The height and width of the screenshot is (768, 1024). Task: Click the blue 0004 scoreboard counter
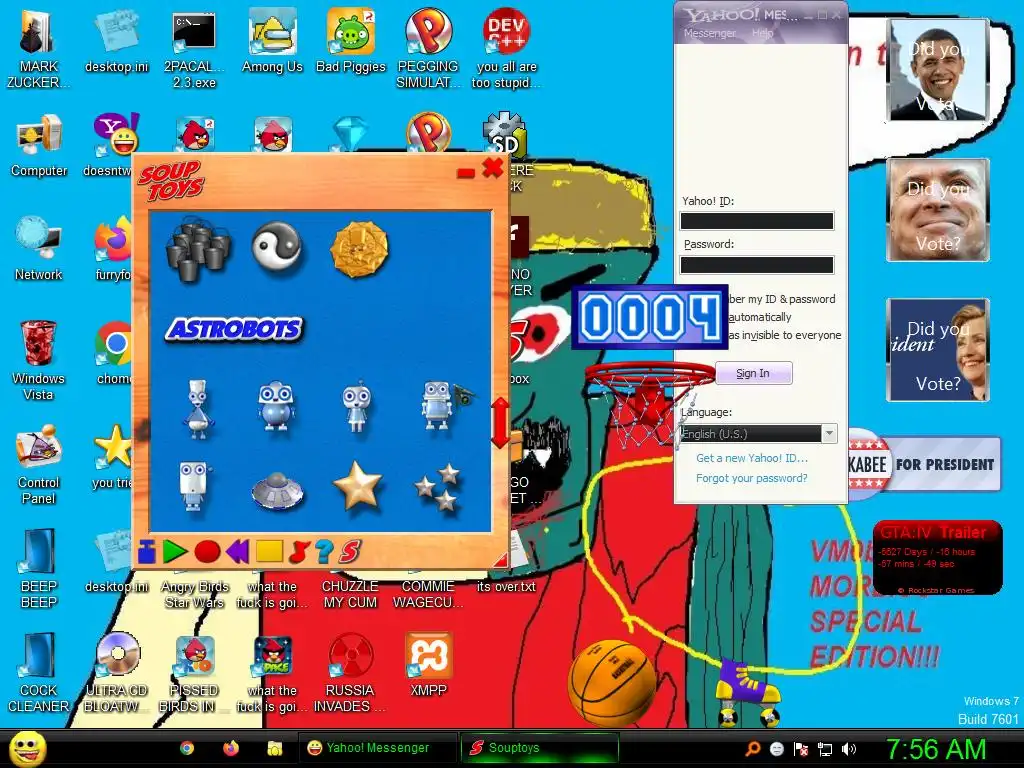pyautogui.click(x=650, y=317)
